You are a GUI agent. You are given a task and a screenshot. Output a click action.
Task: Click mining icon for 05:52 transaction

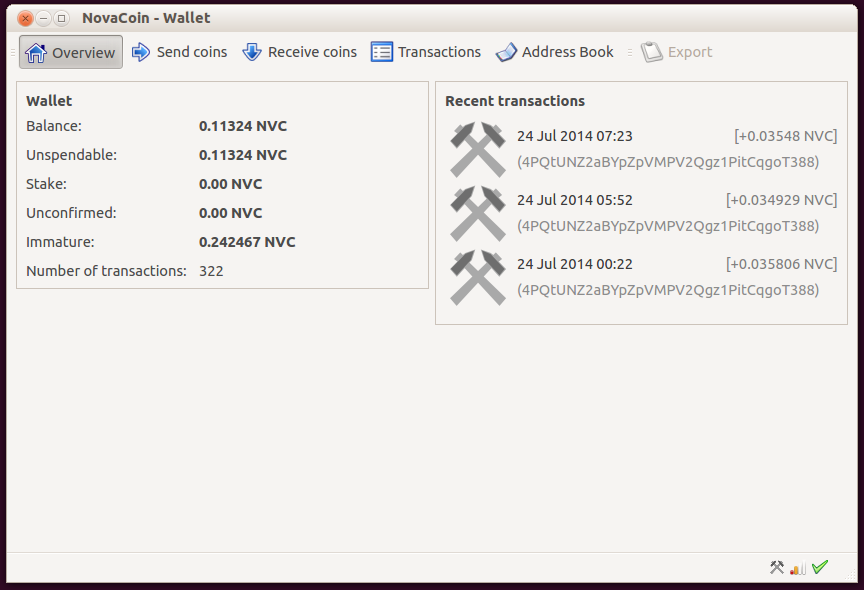point(478,213)
